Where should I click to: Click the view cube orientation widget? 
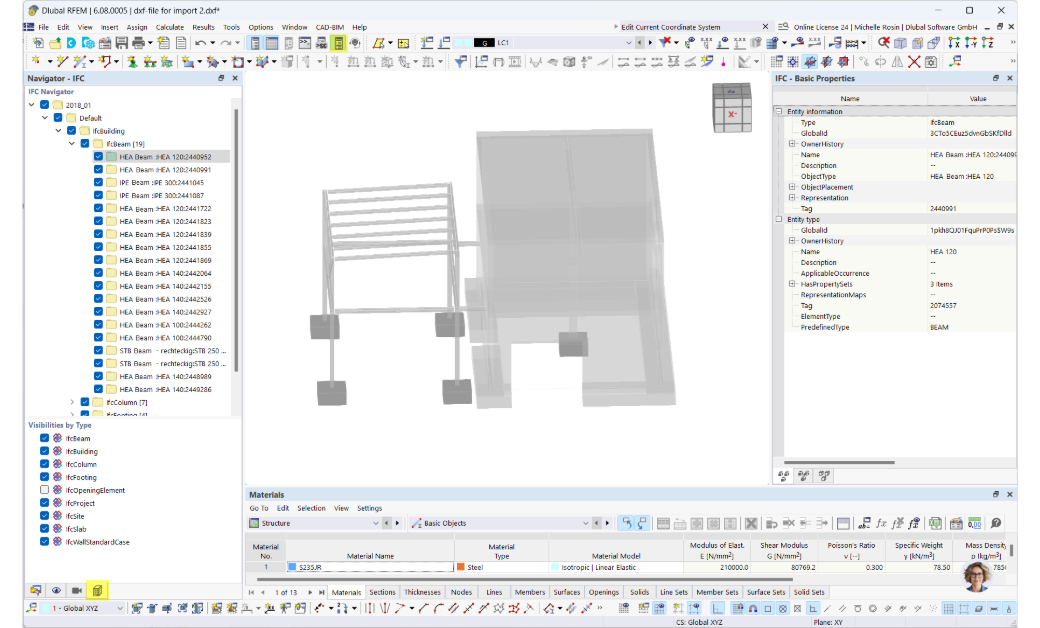coord(732,107)
